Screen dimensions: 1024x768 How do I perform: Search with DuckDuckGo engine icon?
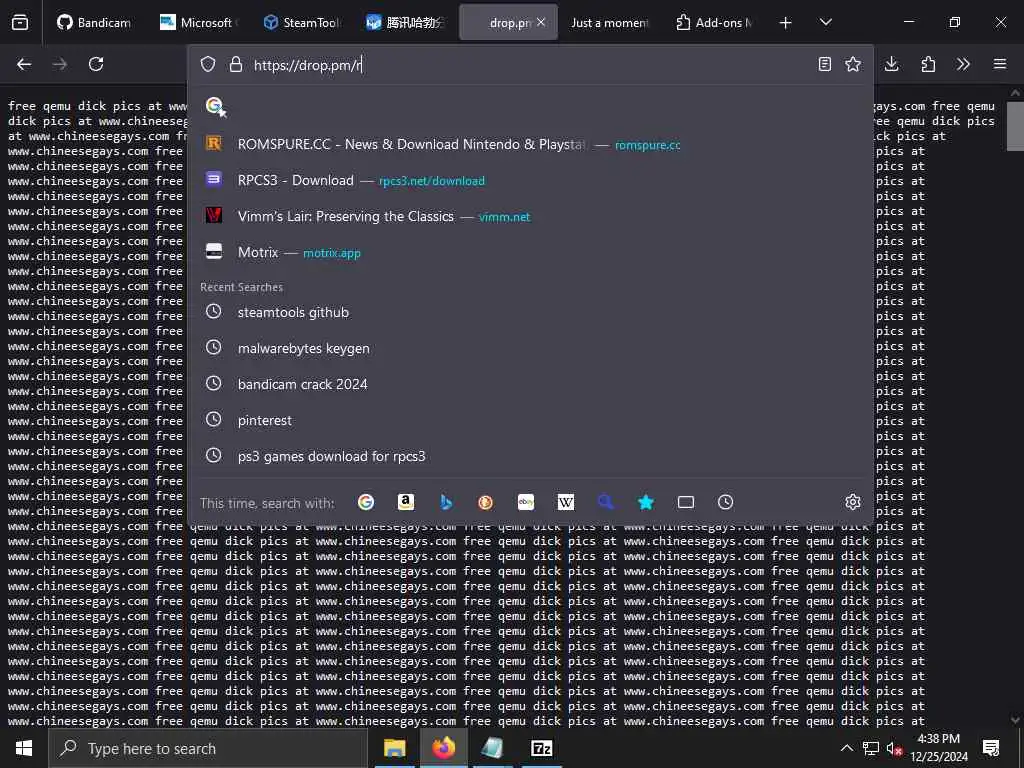point(485,502)
